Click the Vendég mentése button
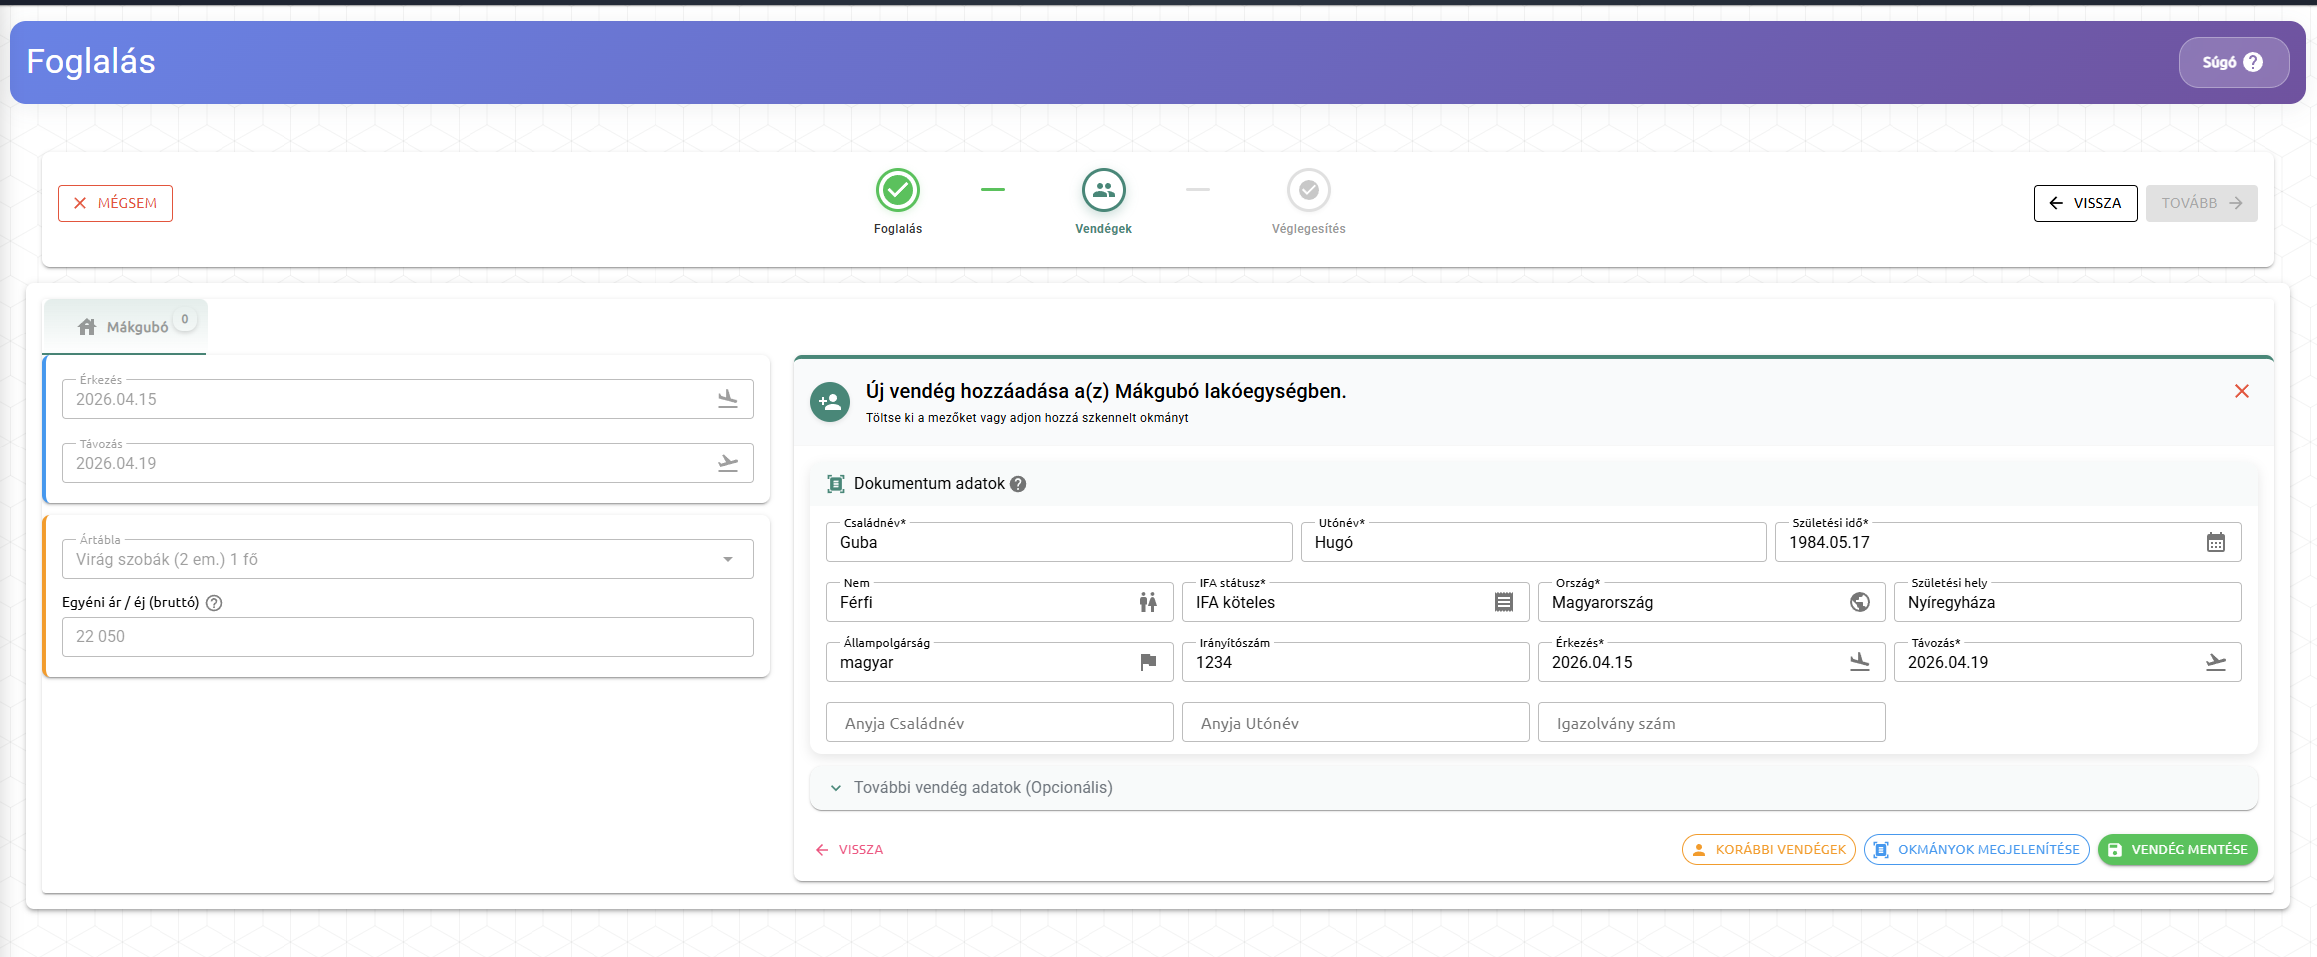 click(2177, 850)
